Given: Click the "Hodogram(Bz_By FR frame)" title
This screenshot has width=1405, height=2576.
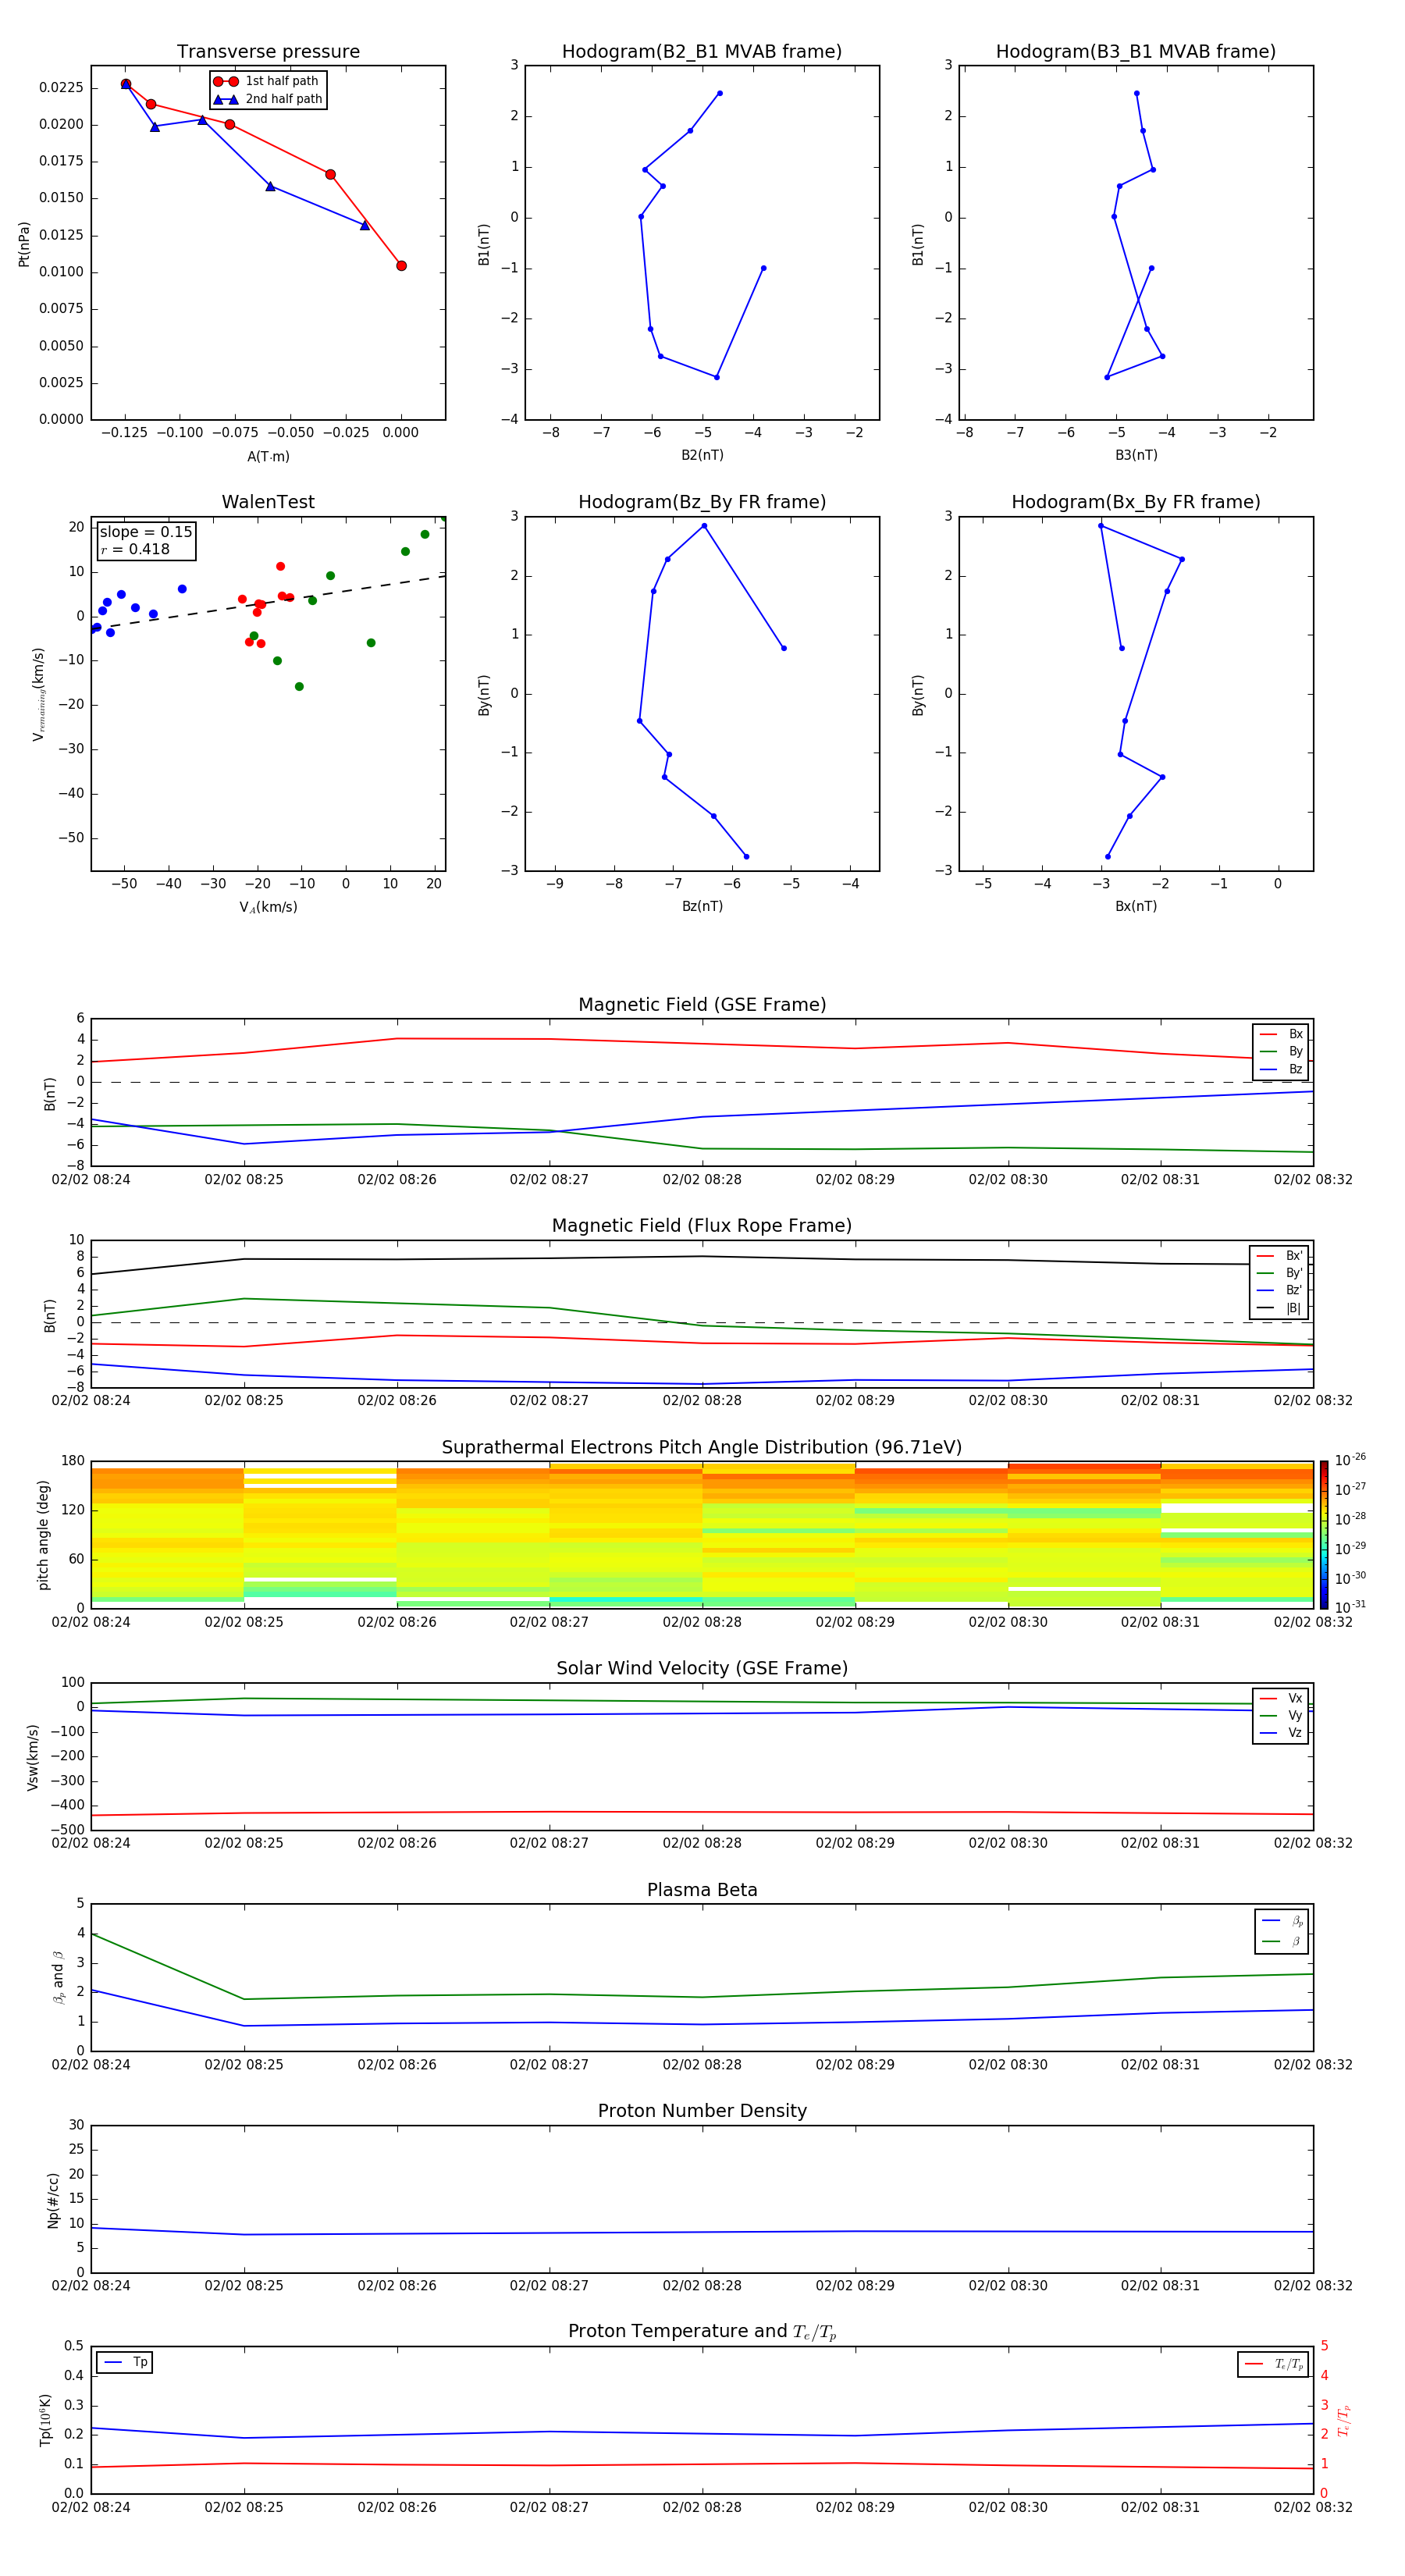Looking at the screenshot, I should click(x=702, y=502).
